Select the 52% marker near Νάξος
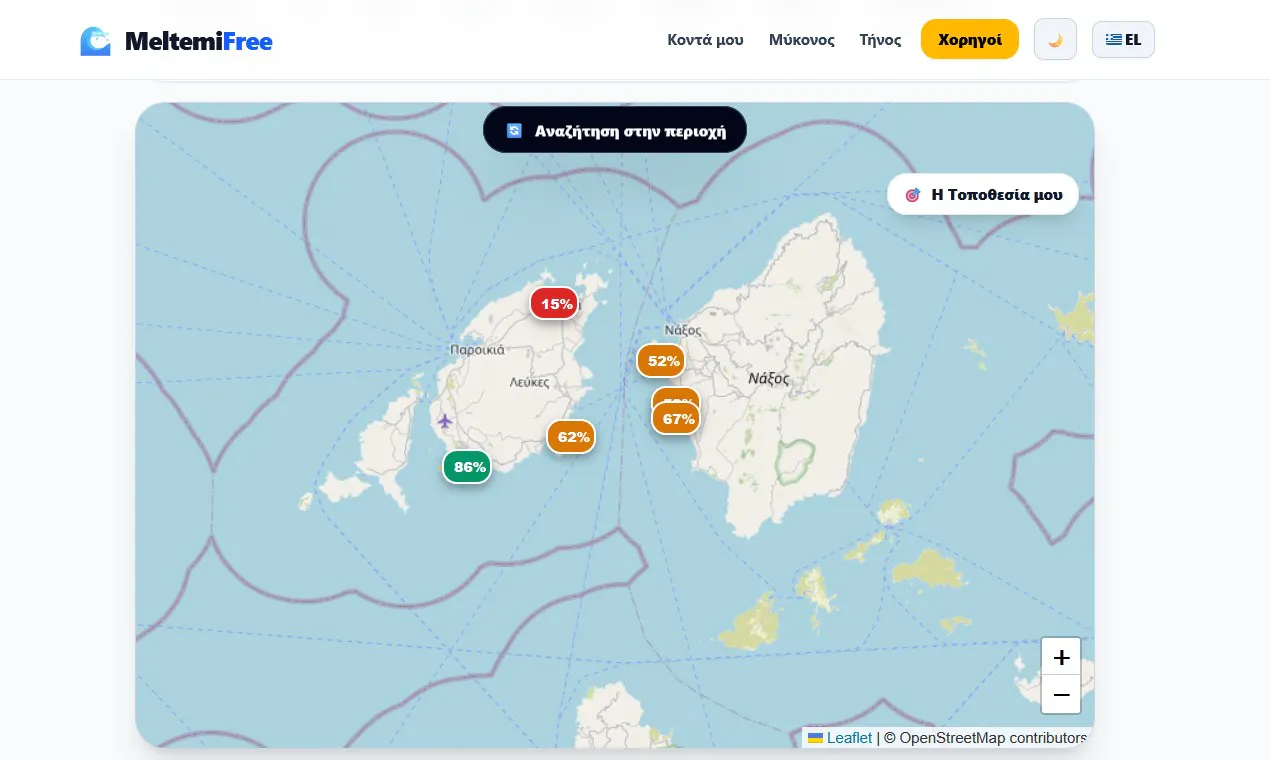This screenshot has width=1270, height=760. [x=661, y=361]
